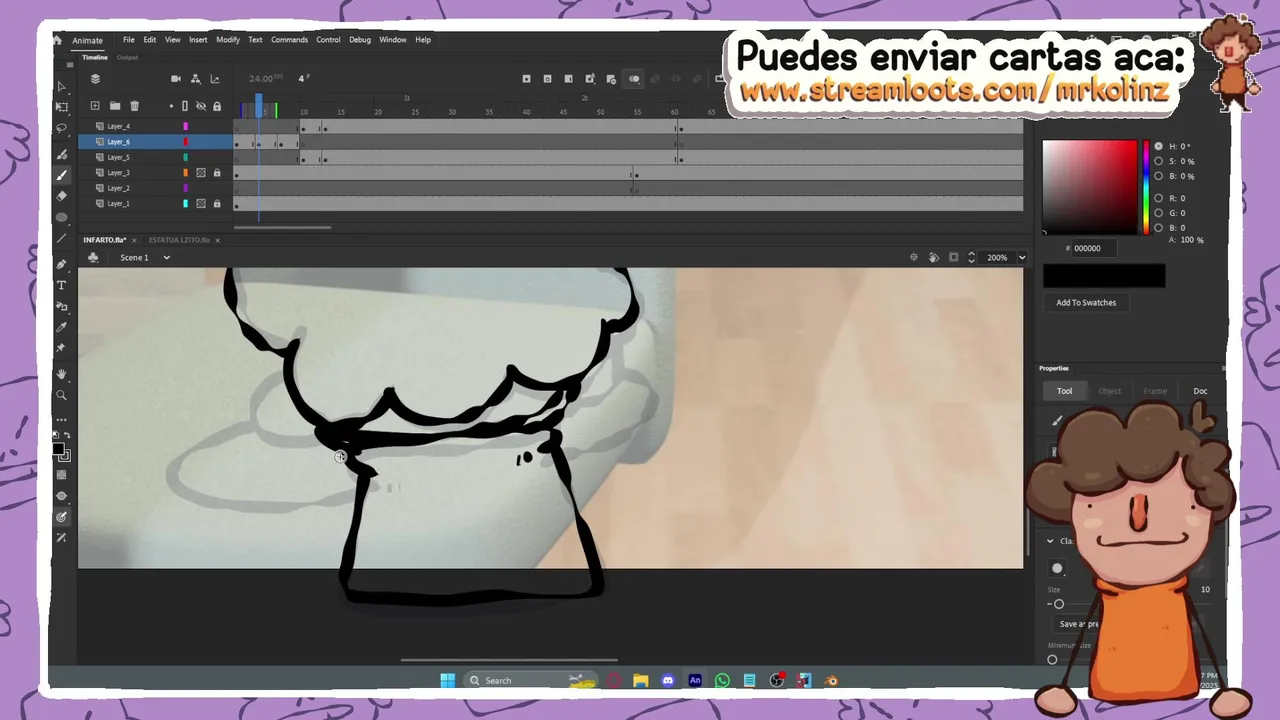Switch to the ESTATUA LZITO.fla document tab
1280x720 pixels.
(x=179, y=240)
